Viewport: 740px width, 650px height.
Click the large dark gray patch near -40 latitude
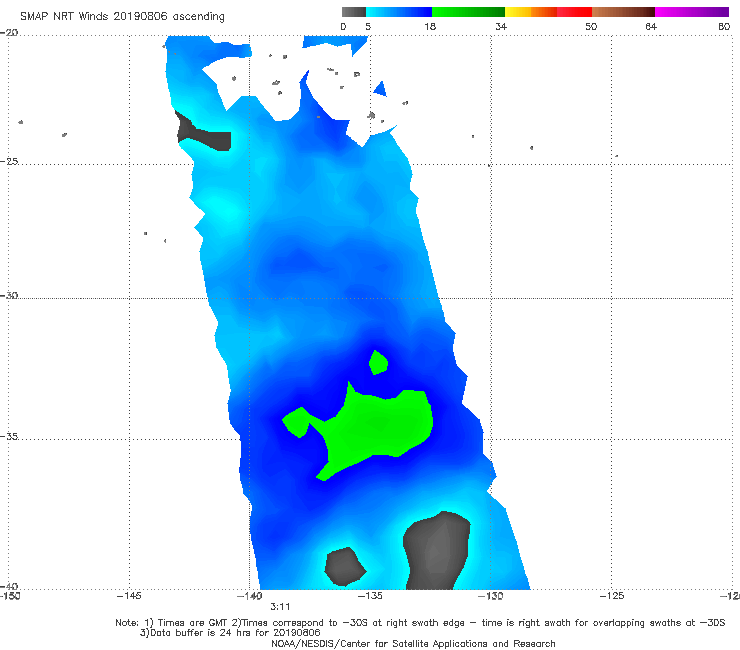[437, 550]
